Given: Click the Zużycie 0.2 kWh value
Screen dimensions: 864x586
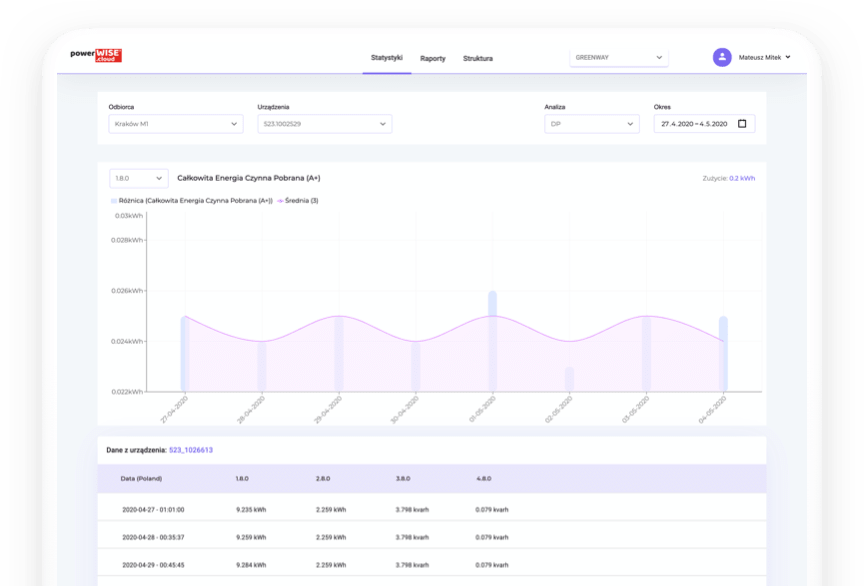Looking at the screenshot, I should click(x=742, y=179).
